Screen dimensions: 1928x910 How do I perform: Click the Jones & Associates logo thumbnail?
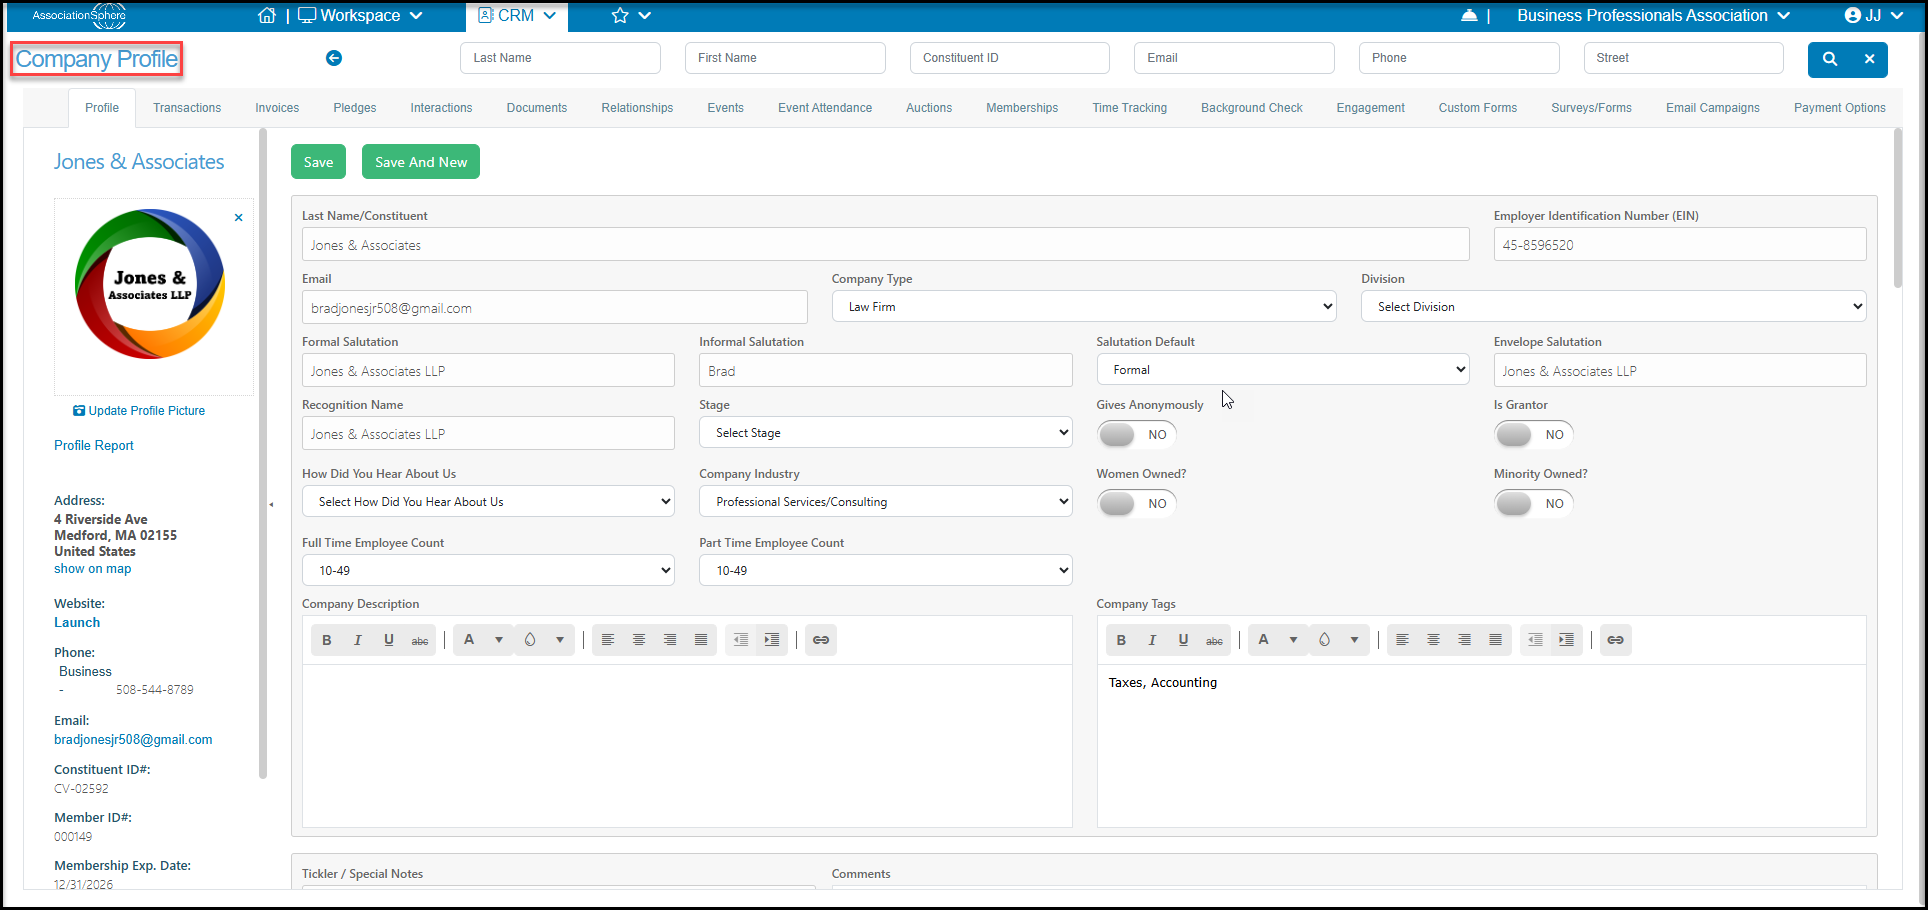point(150,284)
